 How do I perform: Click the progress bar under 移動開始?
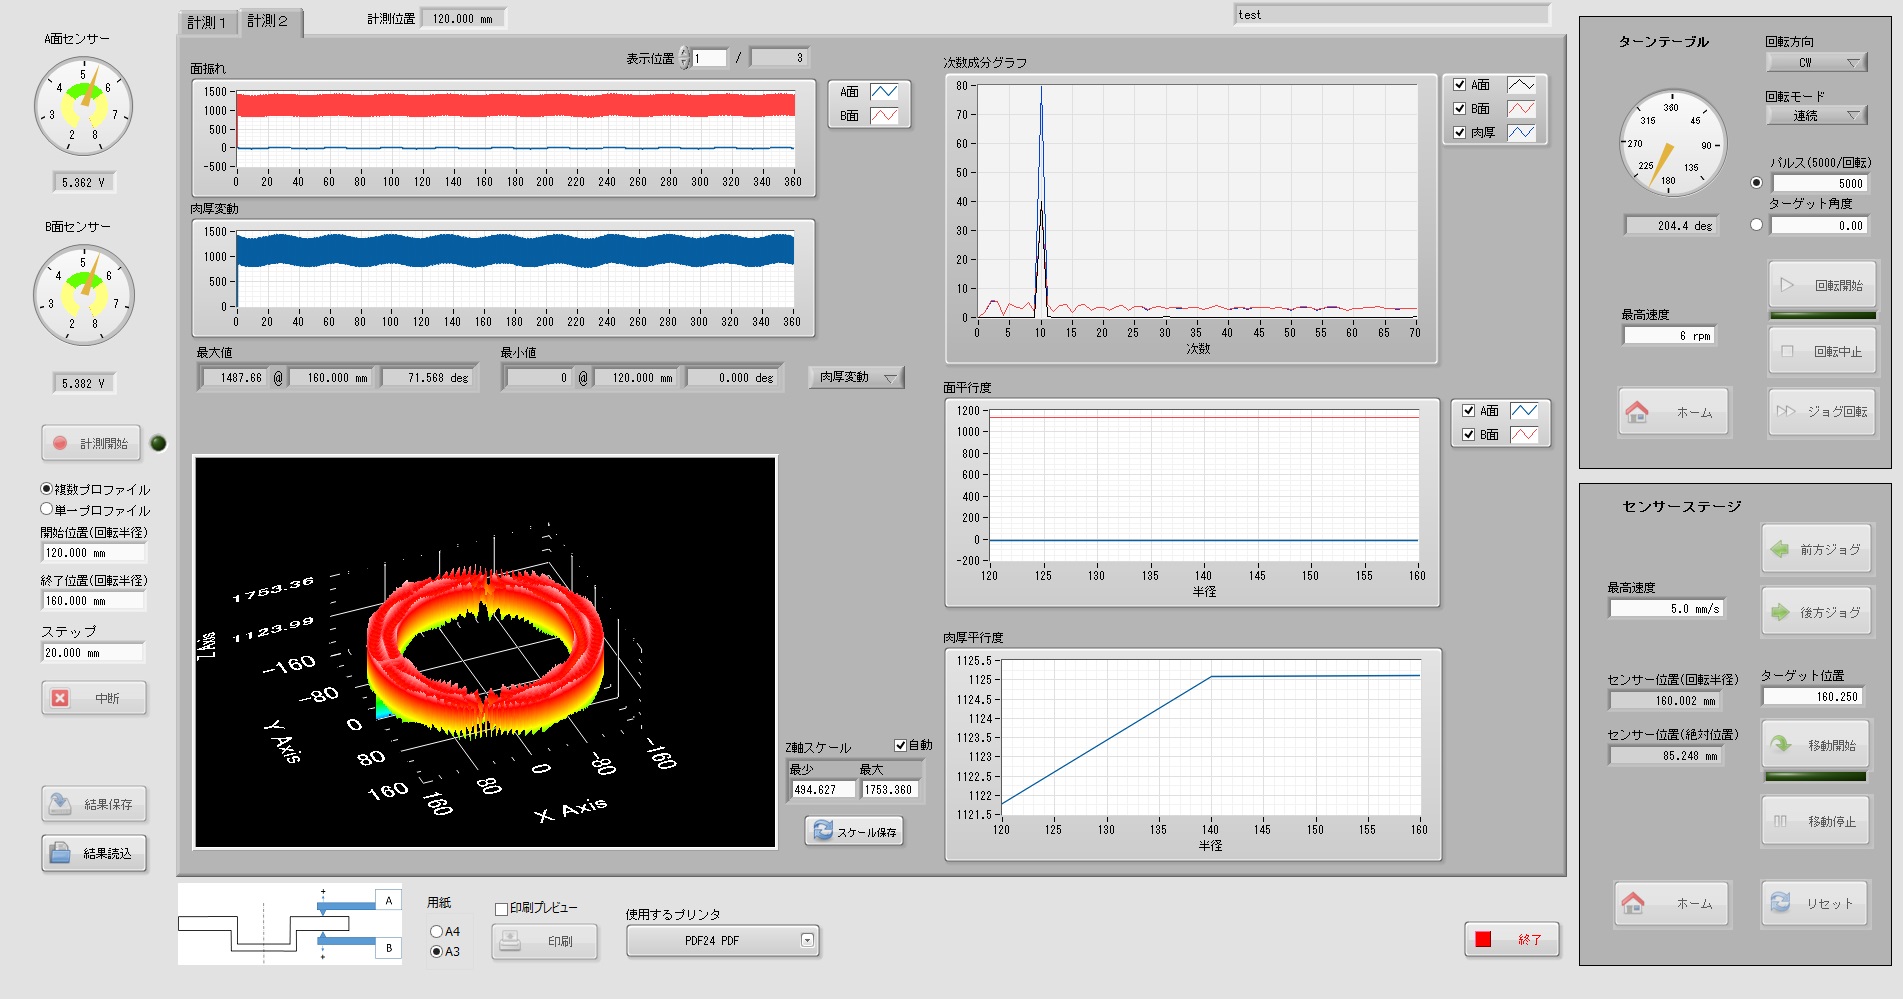[x=1816, y=776]
